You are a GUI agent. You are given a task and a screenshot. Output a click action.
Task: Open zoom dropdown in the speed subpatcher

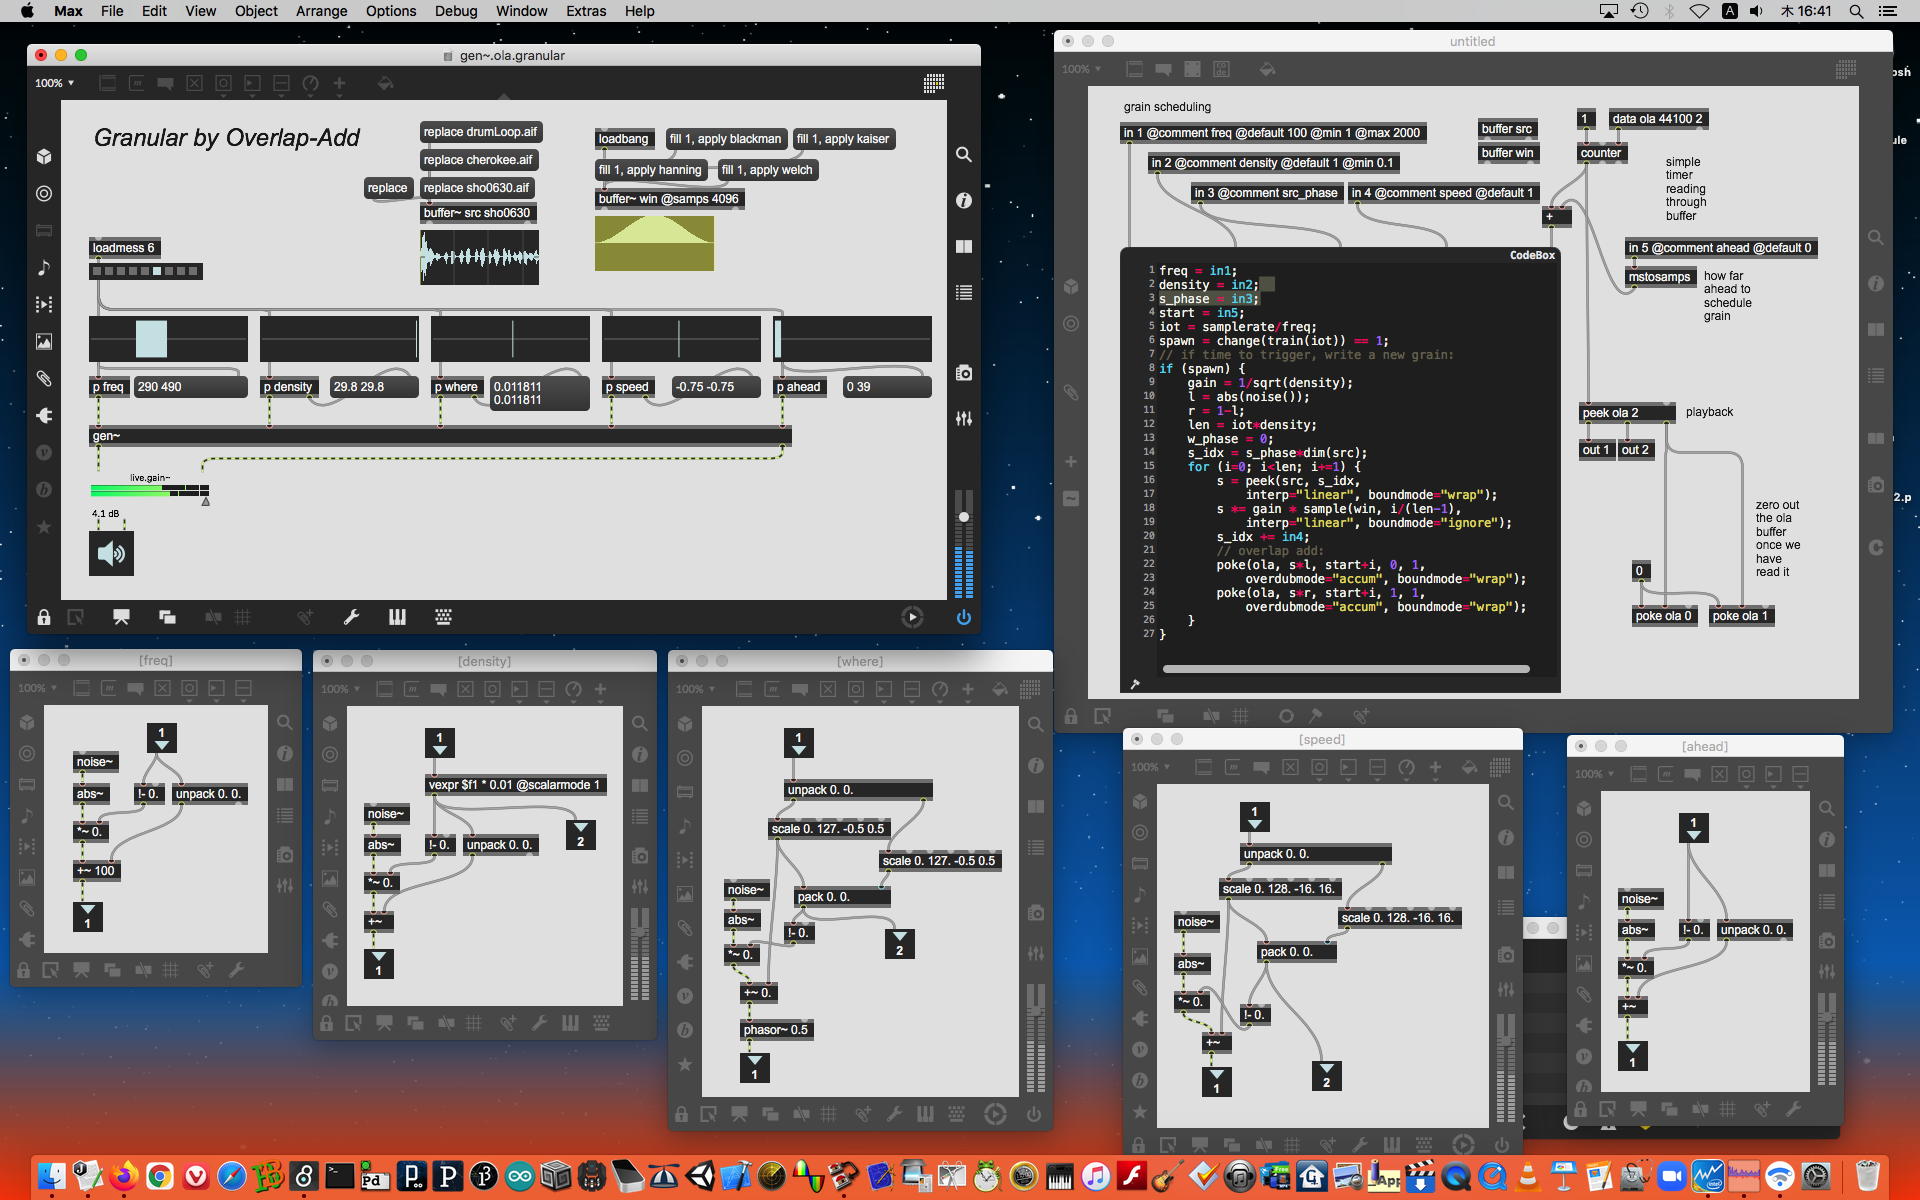point(1150,767)
